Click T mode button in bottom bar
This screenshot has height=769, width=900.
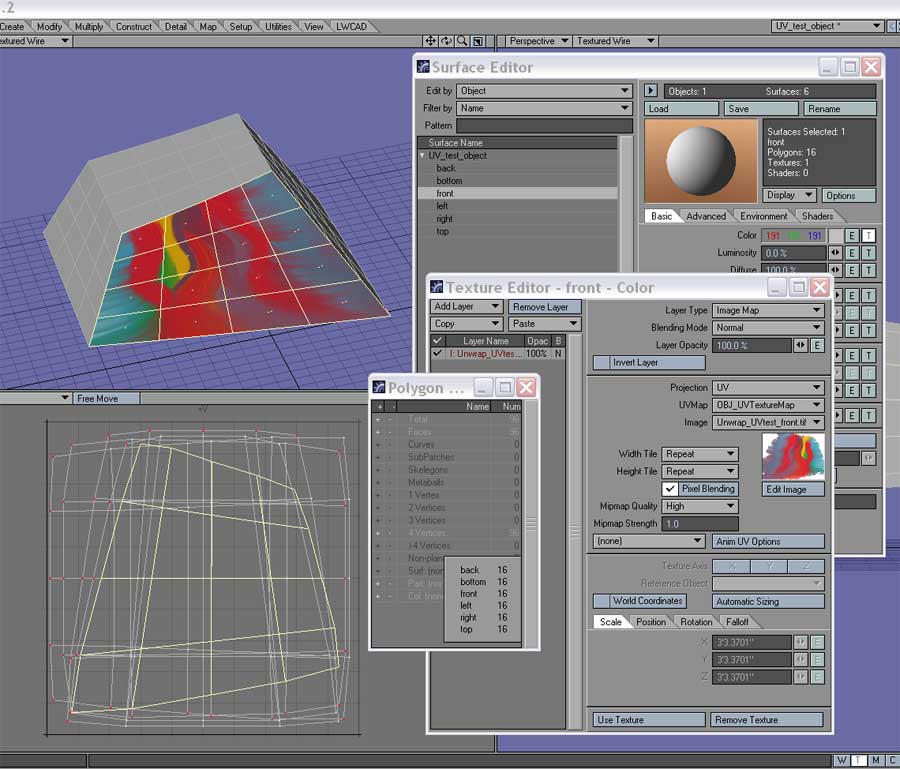(858, 760)
